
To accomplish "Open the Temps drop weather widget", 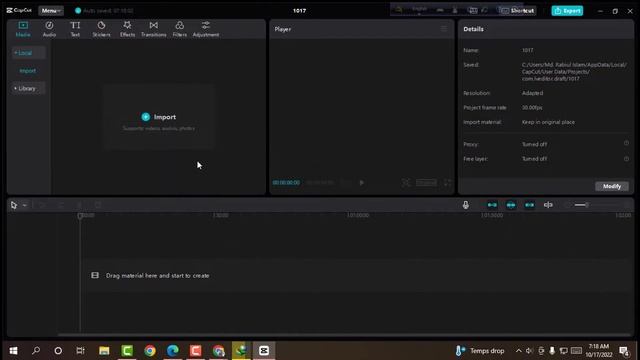I will coord(480,351).
